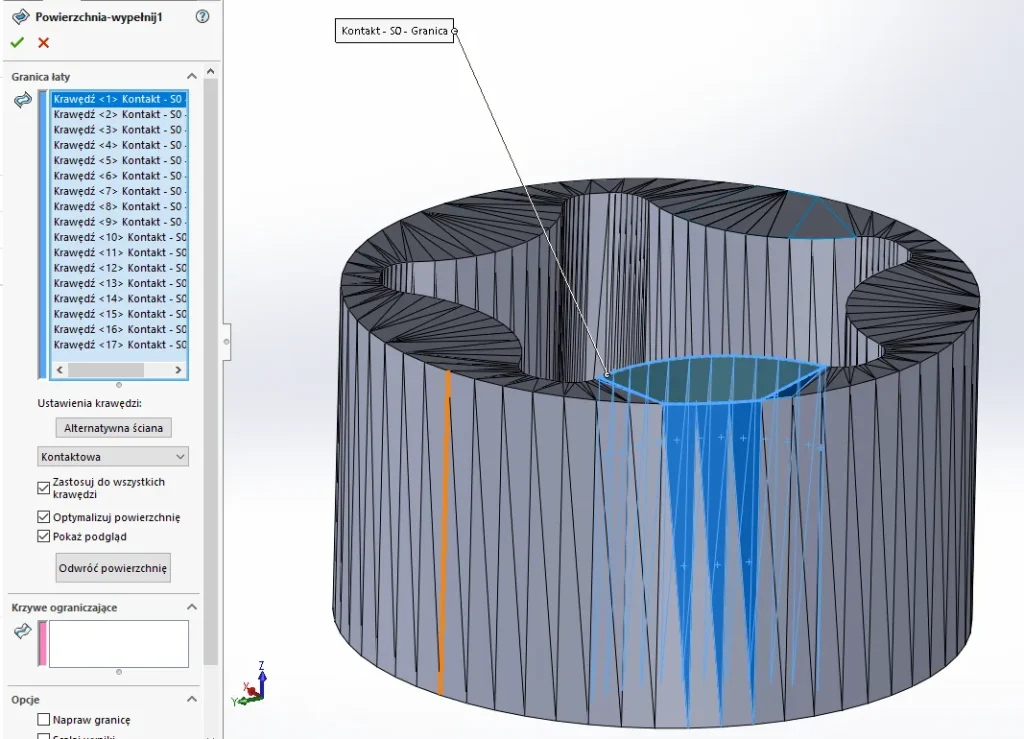Collapse the Opcje section
Screen dimensions: 1024x739
click(x=191, y=699)
